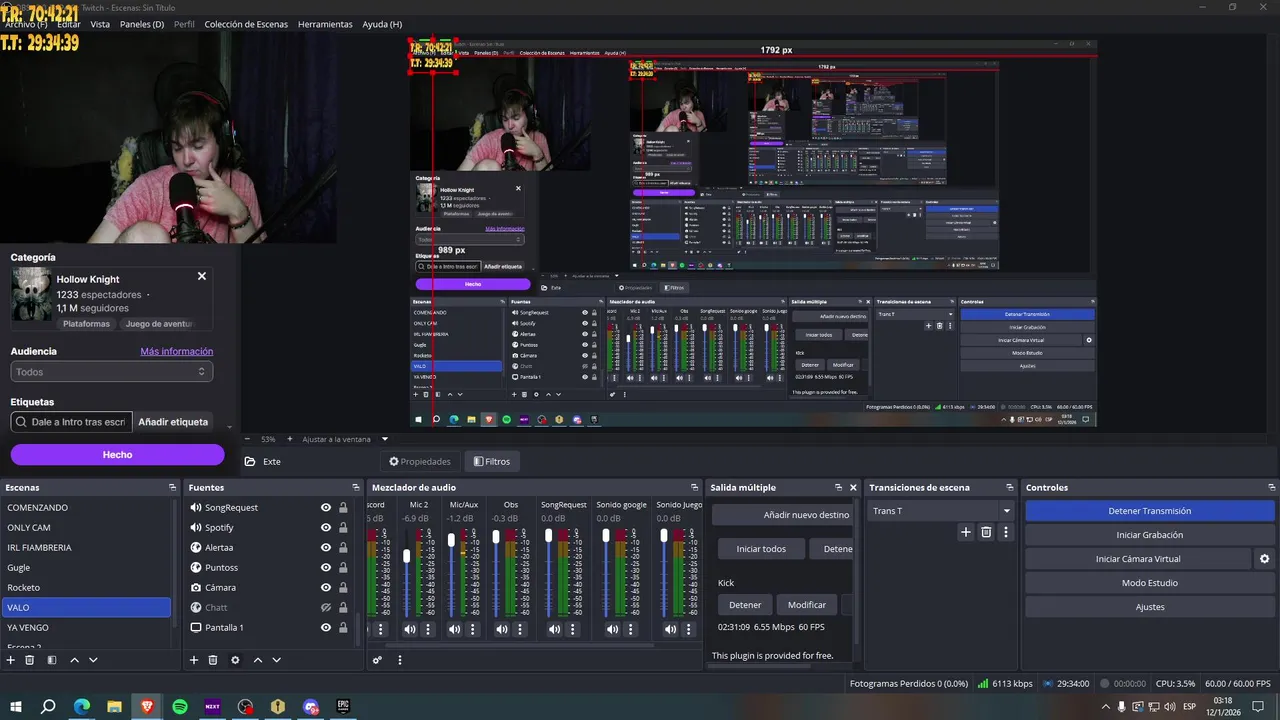Hide the Spotify source
1280x720 pixels.
(325, 527)
